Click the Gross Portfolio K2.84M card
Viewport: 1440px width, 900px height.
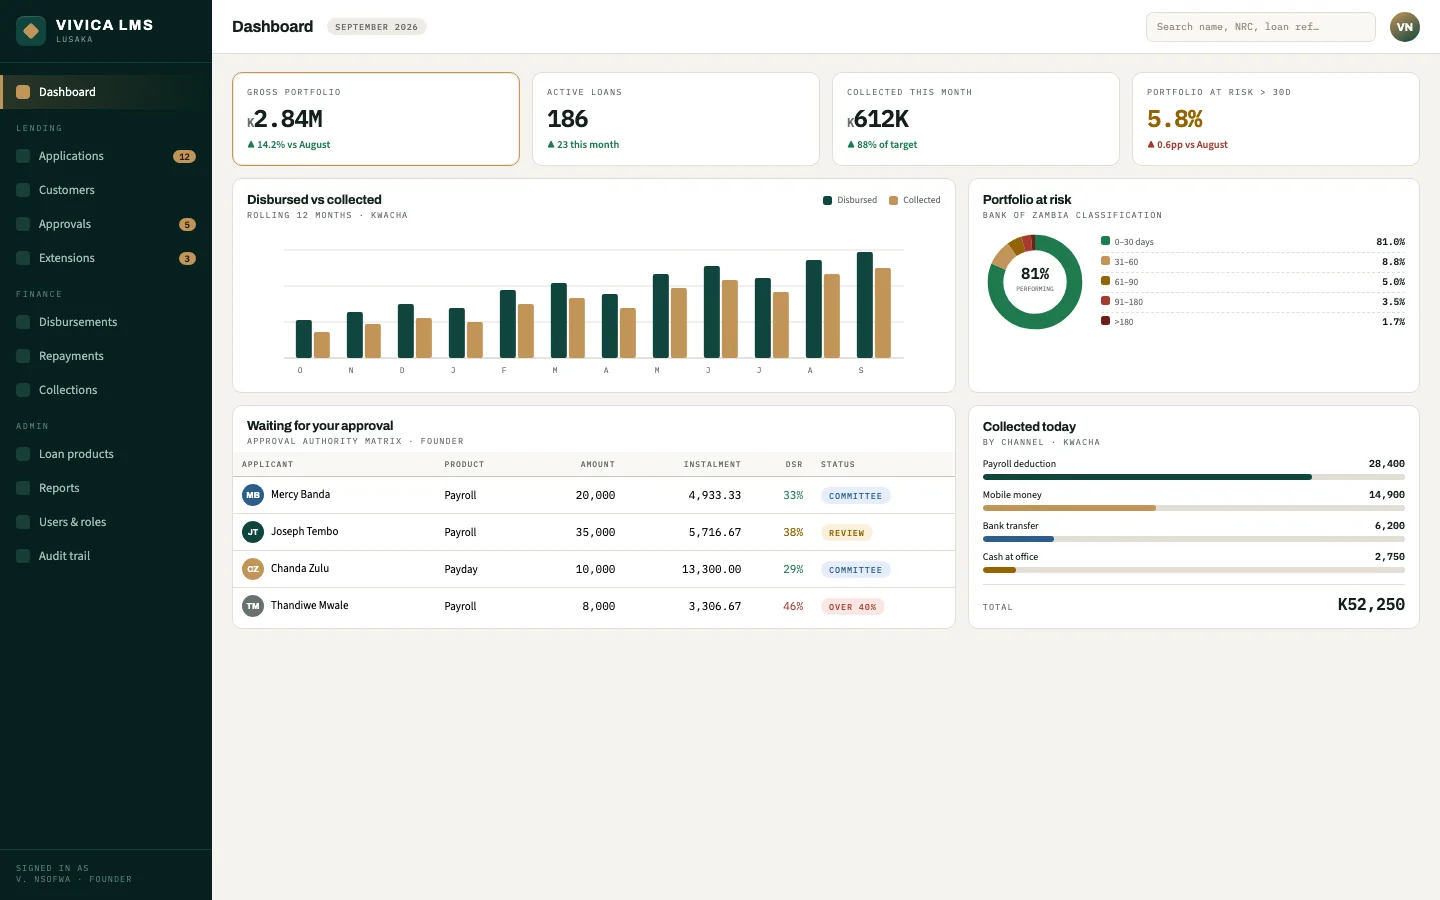pos(376,119)
